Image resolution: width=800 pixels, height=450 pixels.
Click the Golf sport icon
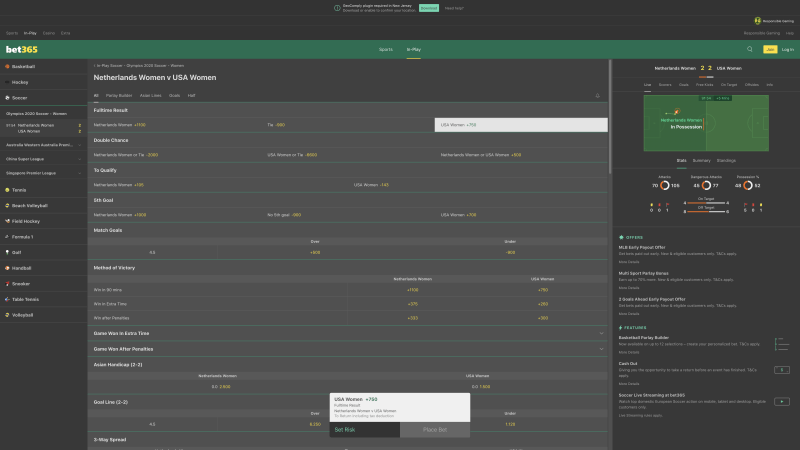pos(8,252)
